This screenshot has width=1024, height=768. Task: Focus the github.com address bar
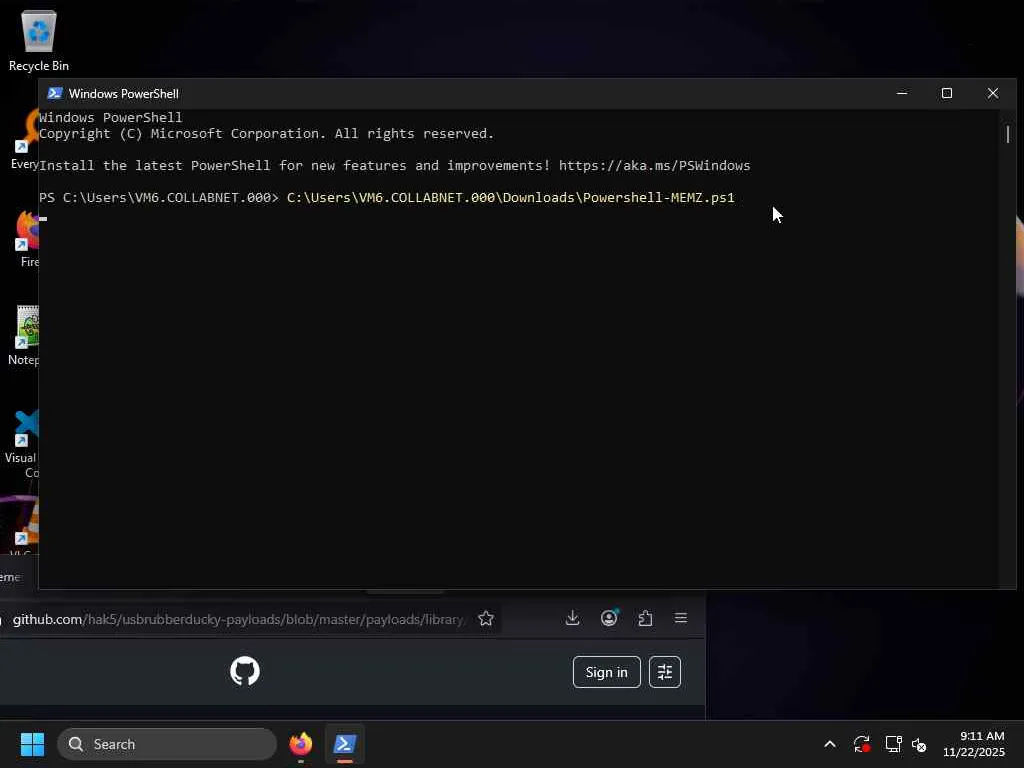pos(238,619)
